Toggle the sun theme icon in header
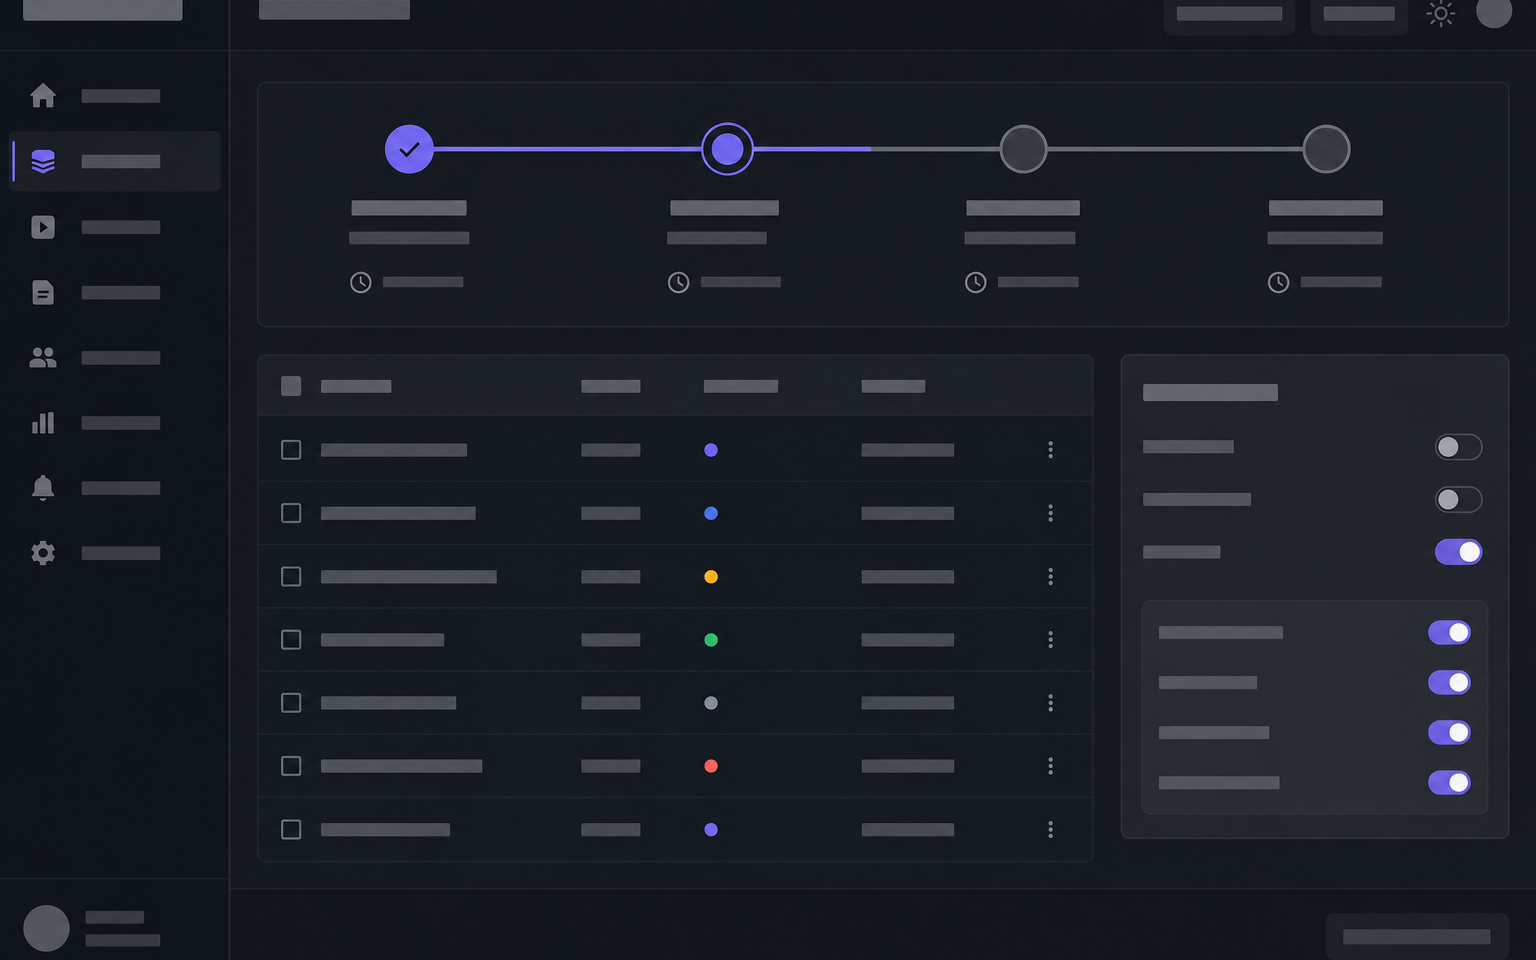1536x960 pixels. (x=1440, y=14)
